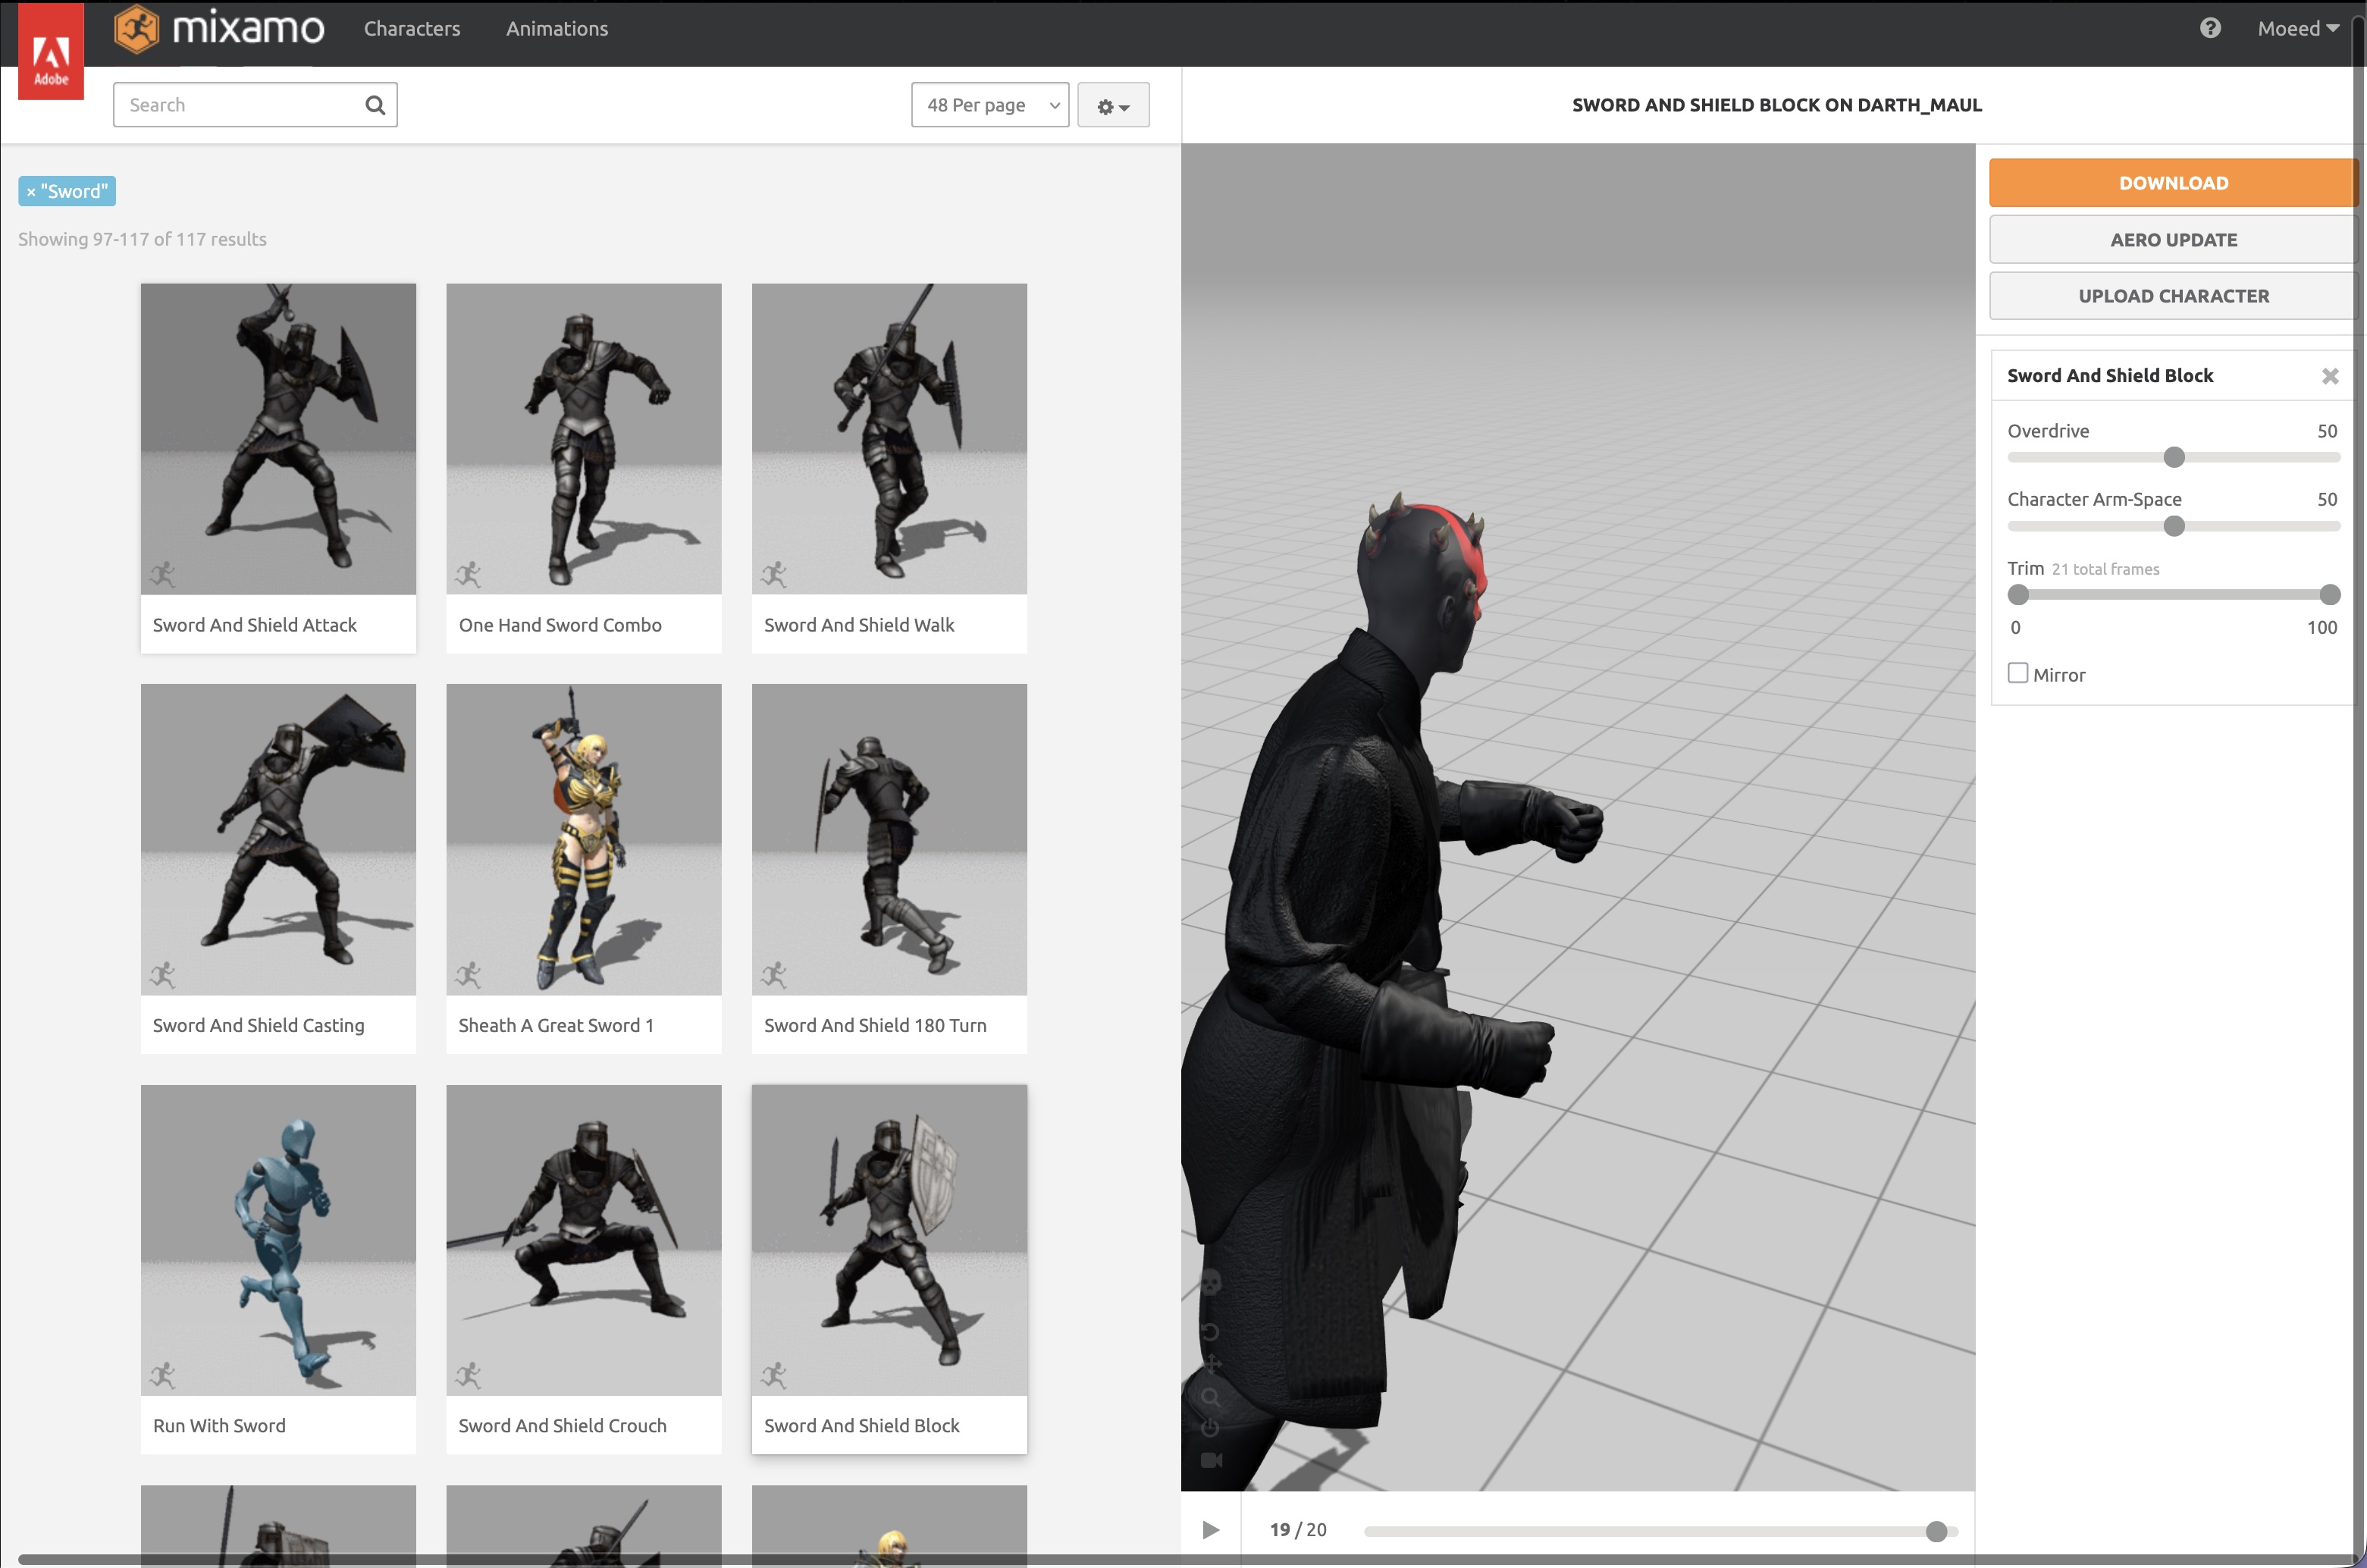Screen dimensions: 2367x1568
Task: Remove the "Sword" filter tag
Action: click(31, 192)
